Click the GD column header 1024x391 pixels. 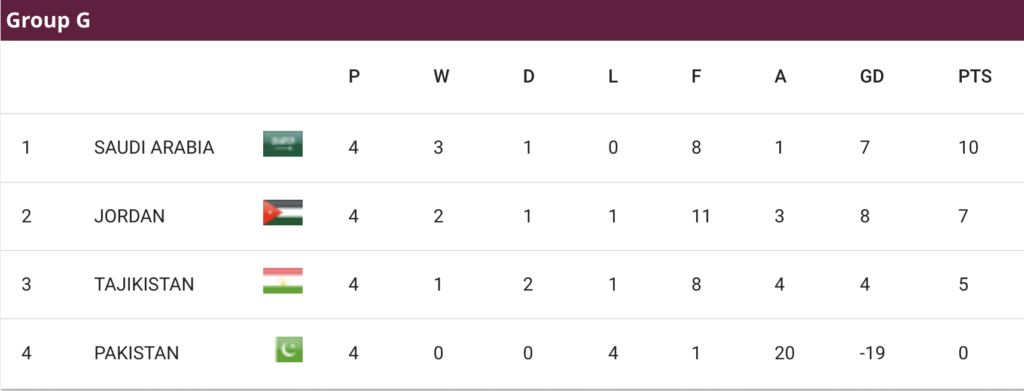(x=872, y=77)
